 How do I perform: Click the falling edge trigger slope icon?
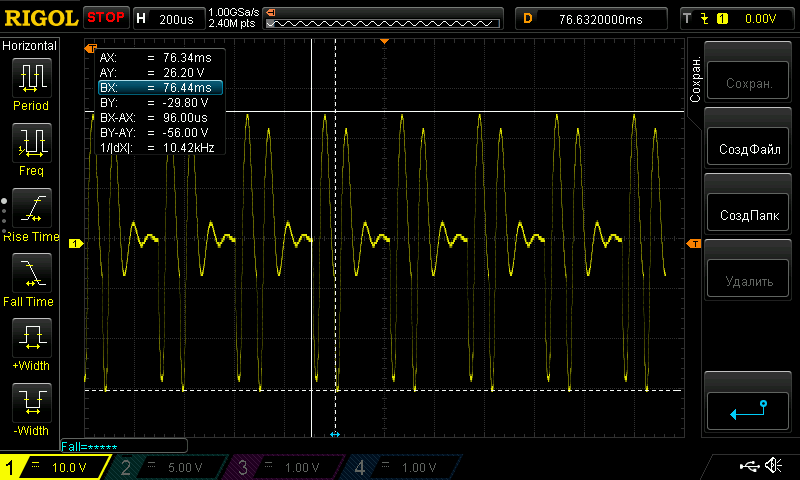[x=705, y=19]
